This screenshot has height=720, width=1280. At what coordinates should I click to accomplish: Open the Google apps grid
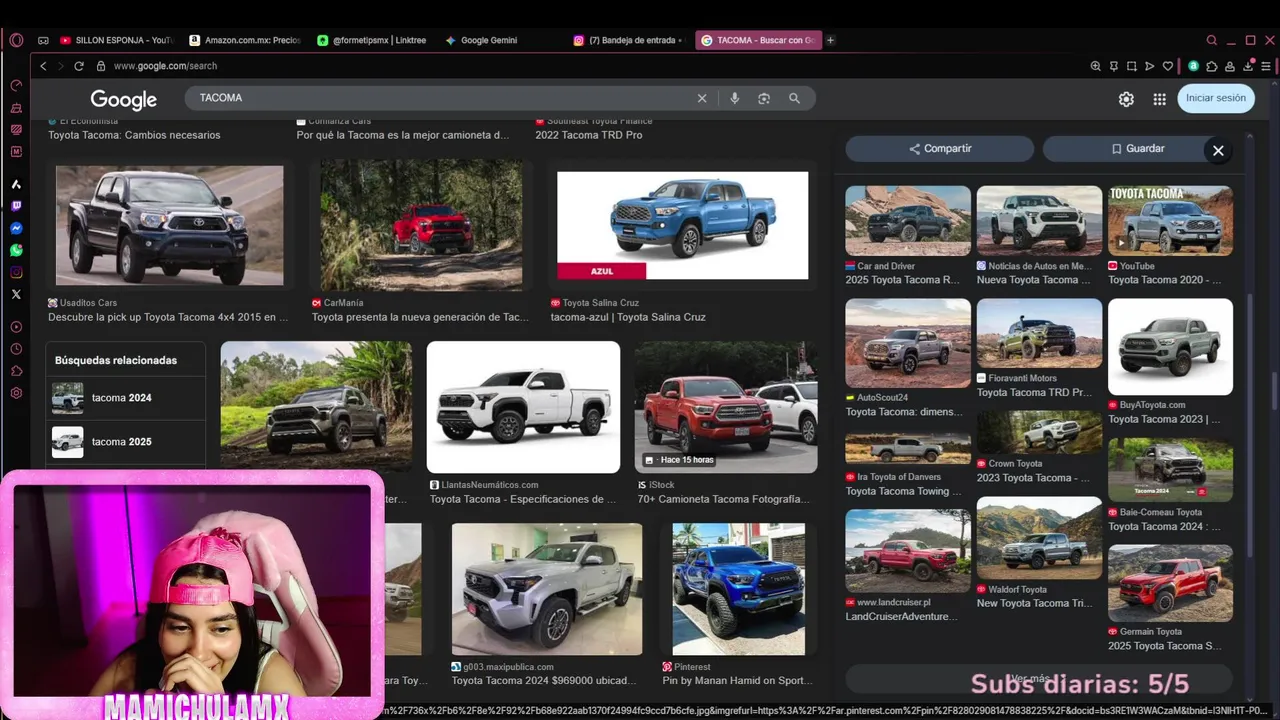click(x=1160, y=99)
